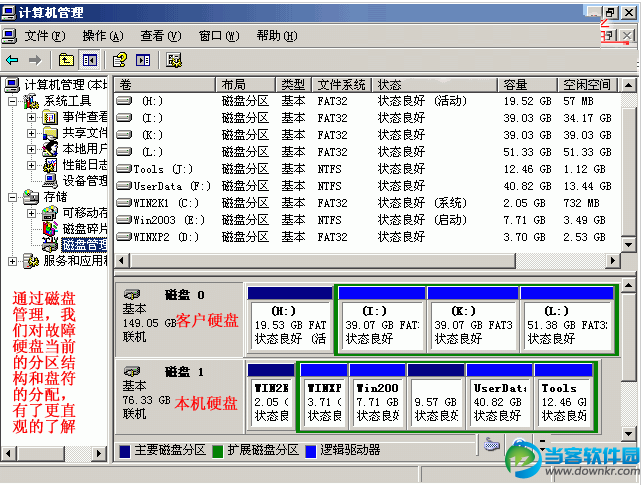Image resolution: width=641 pixels, height=485 pixels.
Task: Sort by the 卷 column header
Action: point(165,85)
